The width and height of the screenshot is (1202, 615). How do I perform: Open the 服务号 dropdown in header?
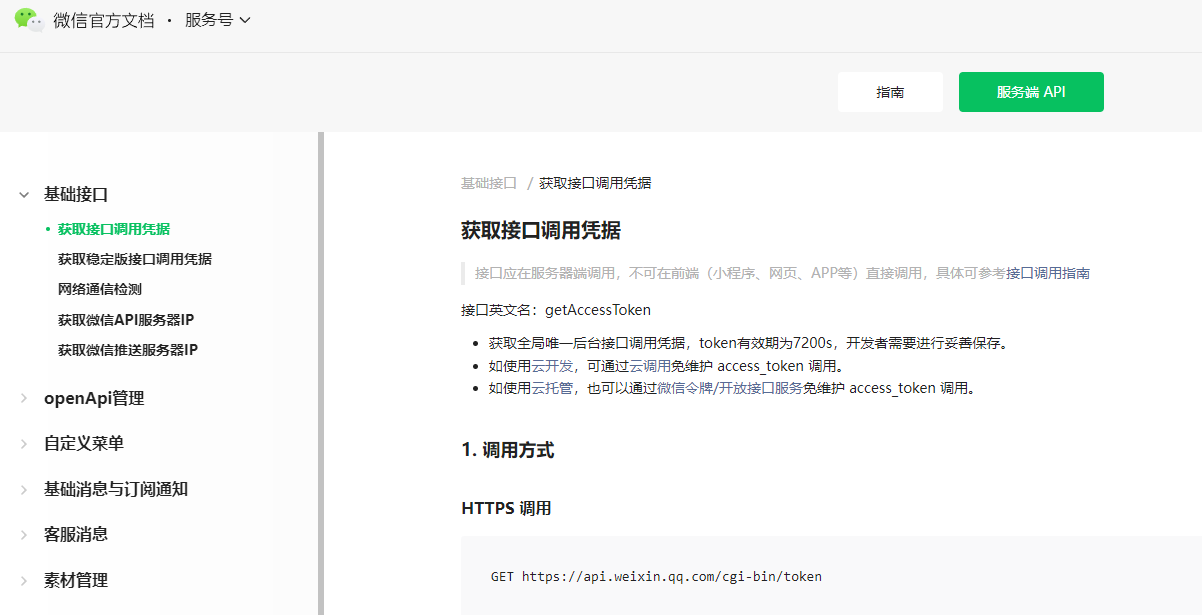click(x=217, y=20)
